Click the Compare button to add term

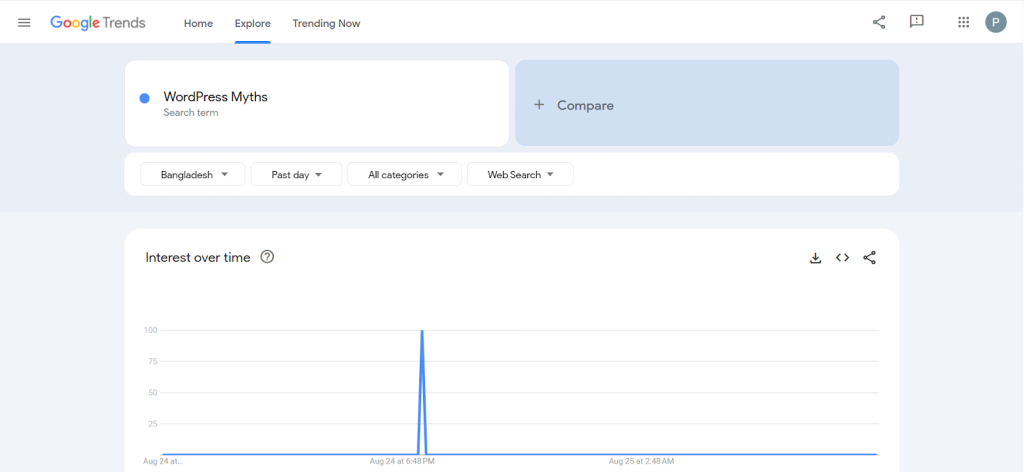(x=707, y=103)
